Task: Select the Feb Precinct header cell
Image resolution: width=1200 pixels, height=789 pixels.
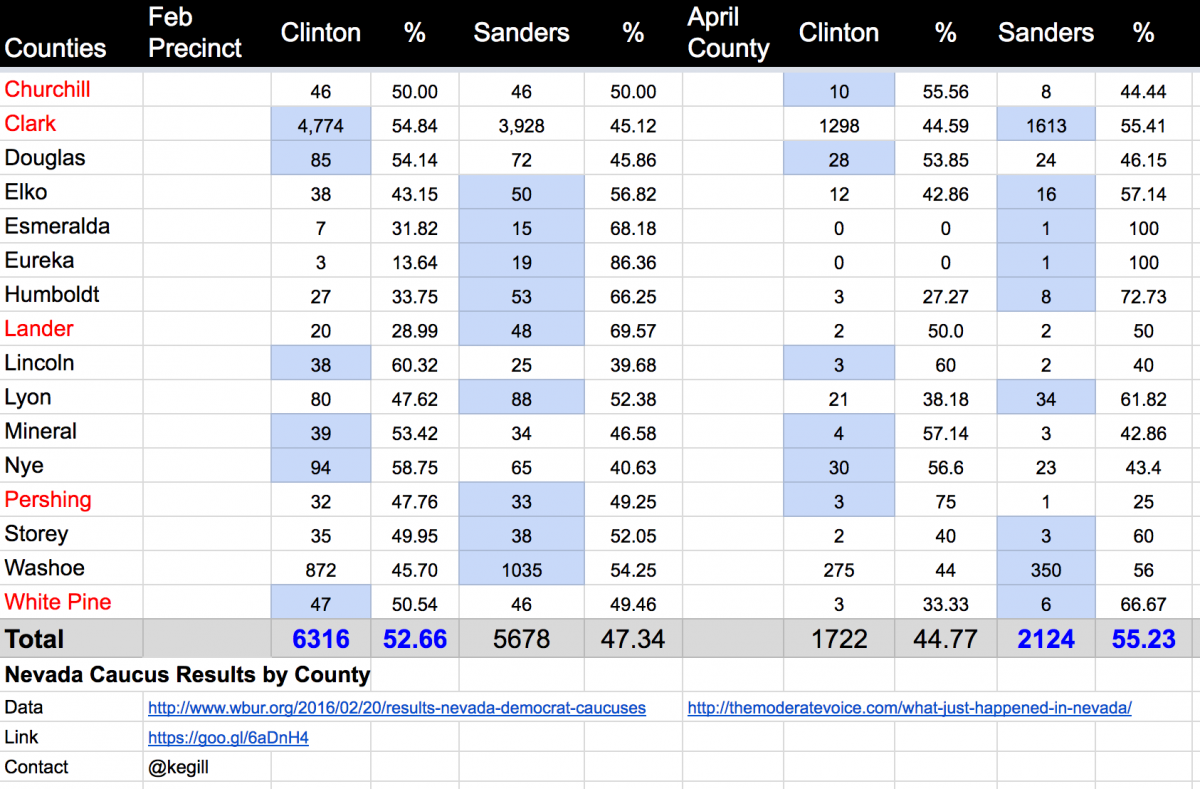Action: coord(195,34)
